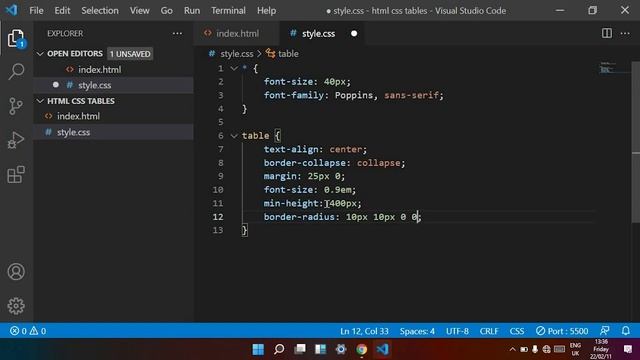Change language mode via CSS status item
Image resolution: width=640 pixels, height=360 pixels.
pyautogui.click(x=516, y=331)
